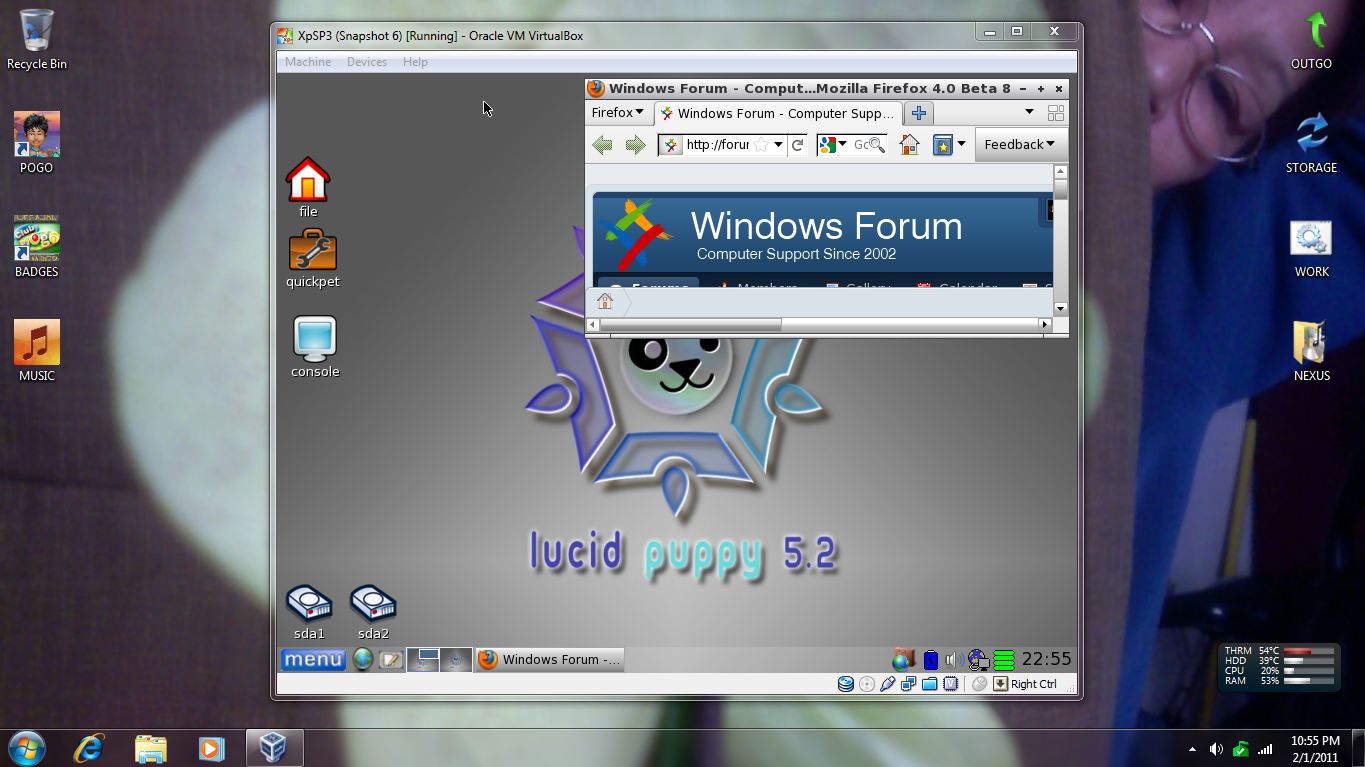Click the blue battery tray icon in Puppy
This screenshot has width=1365, height=767.
point(930,659)
